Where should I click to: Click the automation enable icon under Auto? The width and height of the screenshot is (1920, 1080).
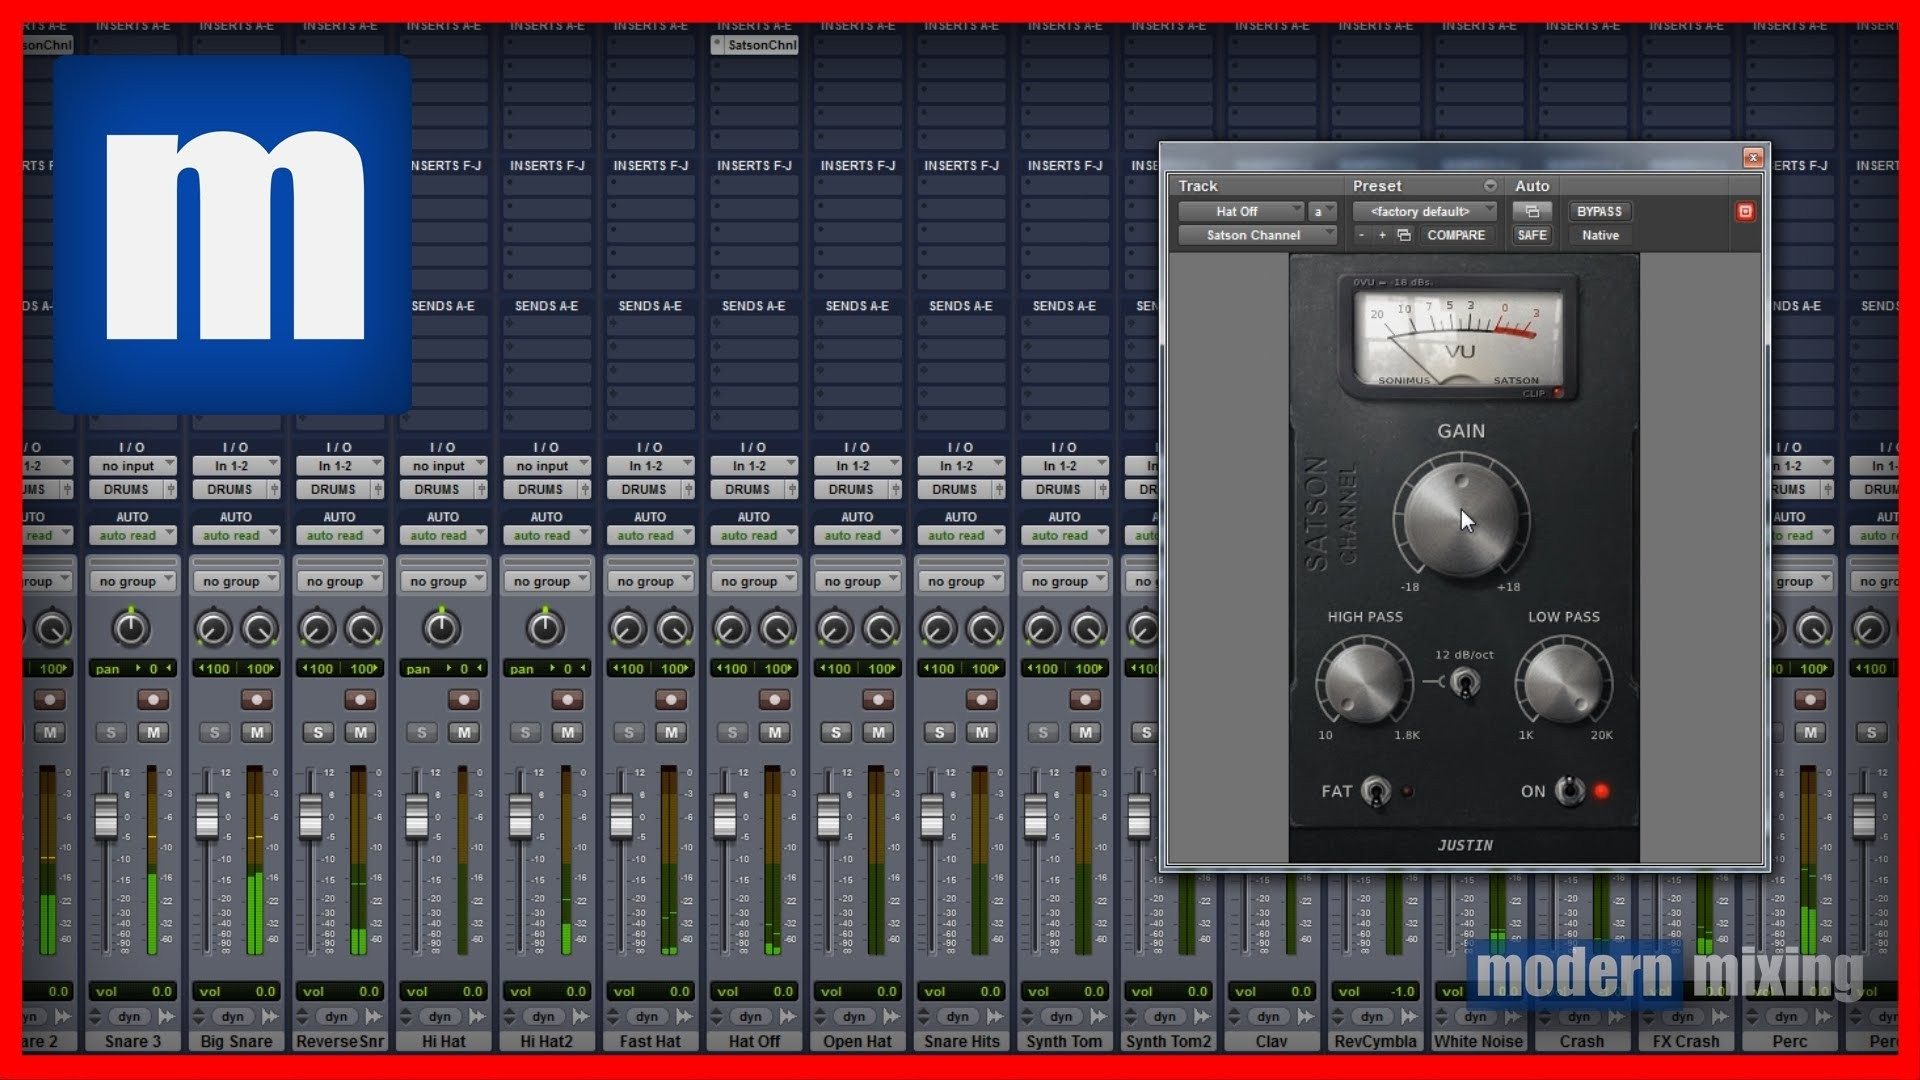point(1532,211)
